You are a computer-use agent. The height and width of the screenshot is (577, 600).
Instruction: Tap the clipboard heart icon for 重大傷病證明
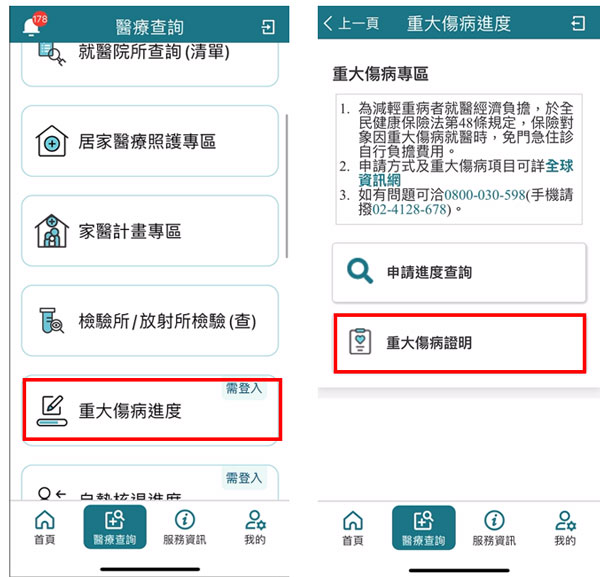tap(360, 342)
